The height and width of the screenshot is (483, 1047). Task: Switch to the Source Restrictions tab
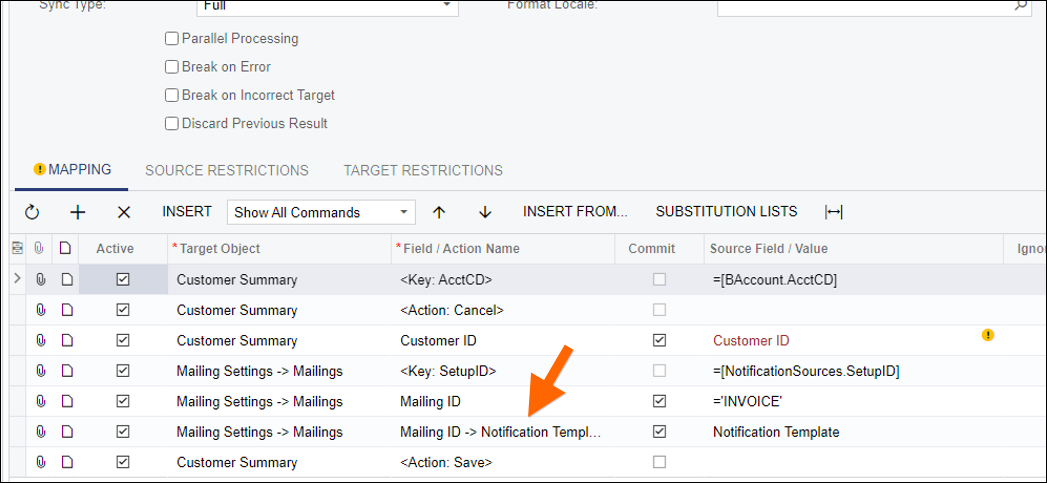[x=227, y=170]
